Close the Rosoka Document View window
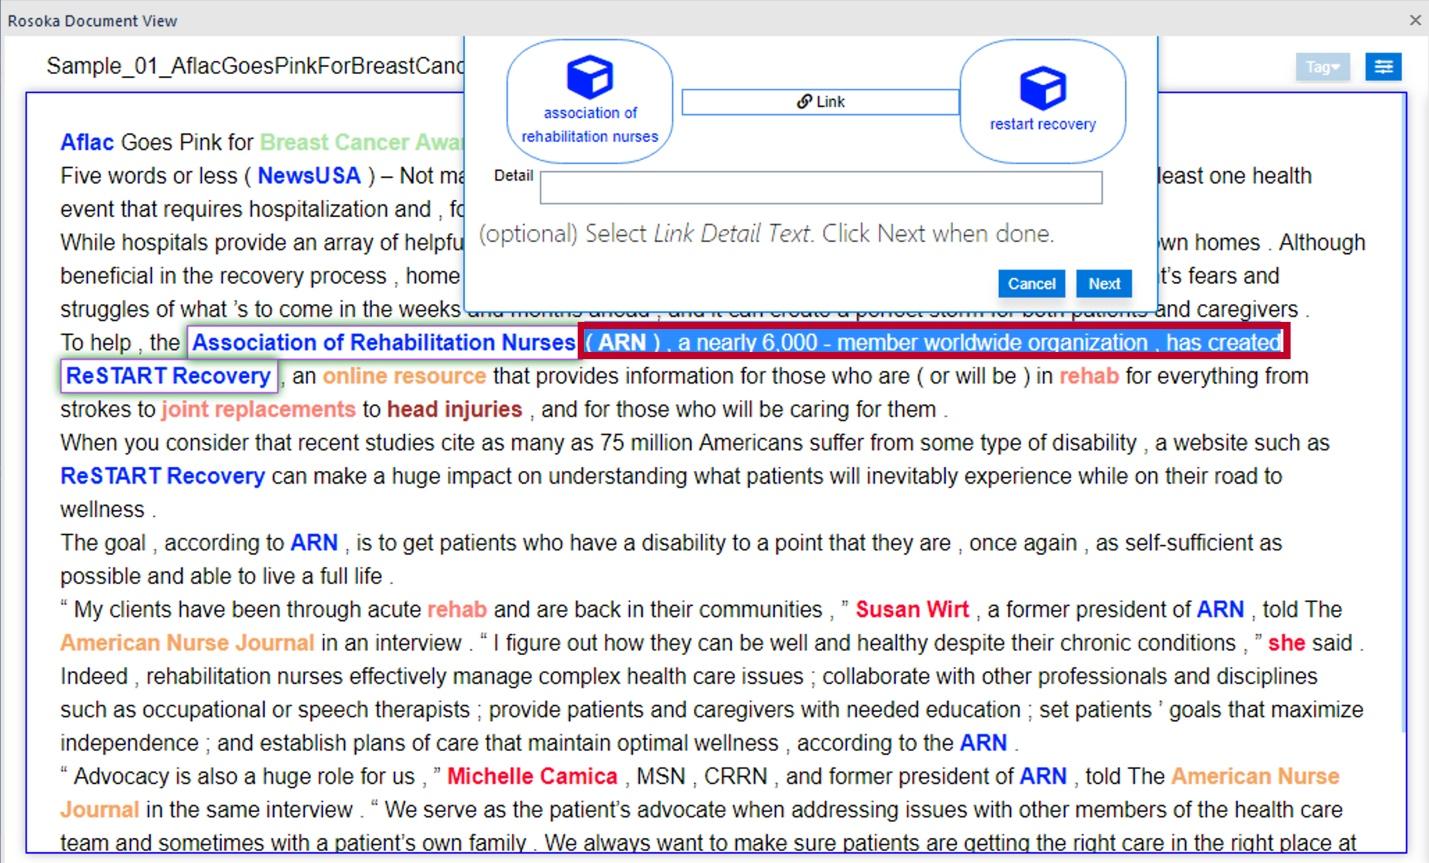The width and height of the screenshot is (1429, 863). pyautogui.click(x=1415, y=20)
